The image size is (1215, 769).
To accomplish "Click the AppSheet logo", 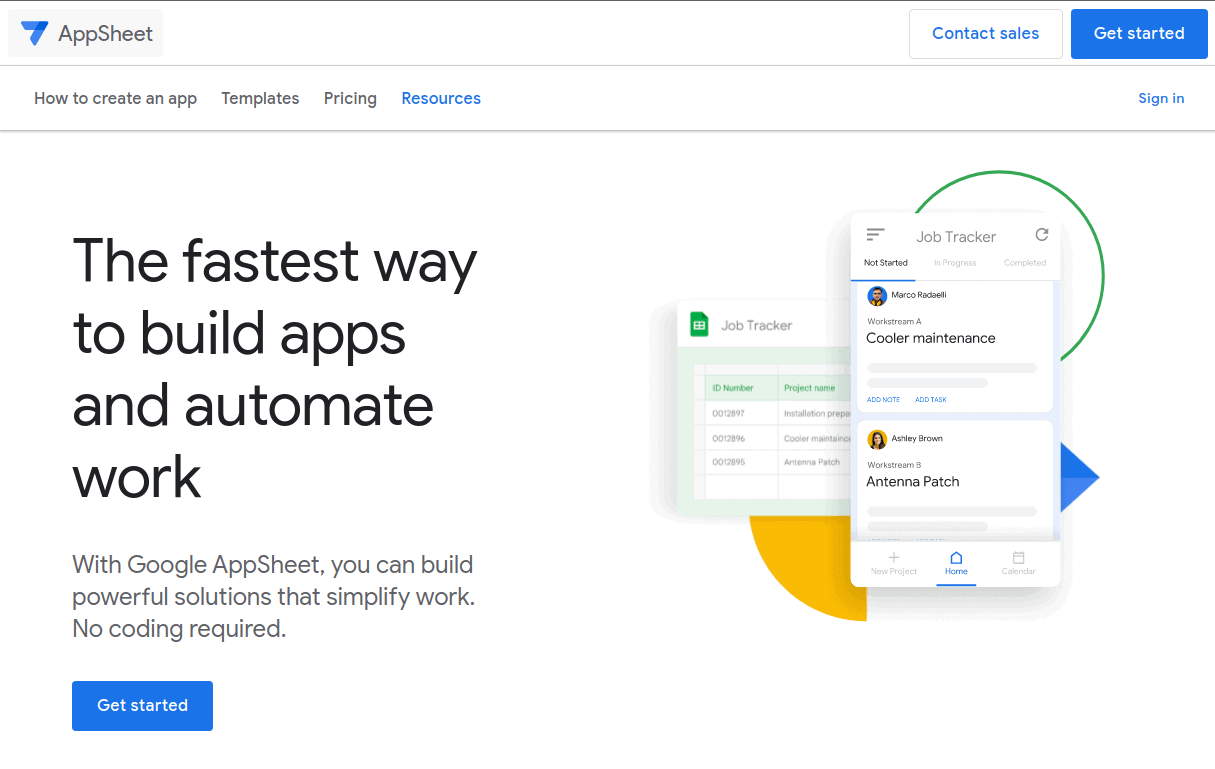I will click(86, 33).
